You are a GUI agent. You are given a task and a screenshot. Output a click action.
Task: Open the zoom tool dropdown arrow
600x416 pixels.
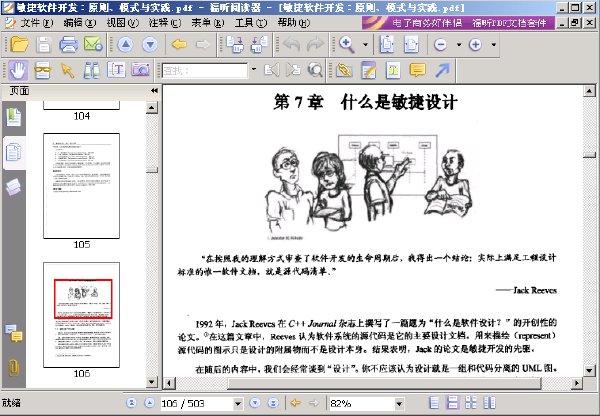pos(365,45)
